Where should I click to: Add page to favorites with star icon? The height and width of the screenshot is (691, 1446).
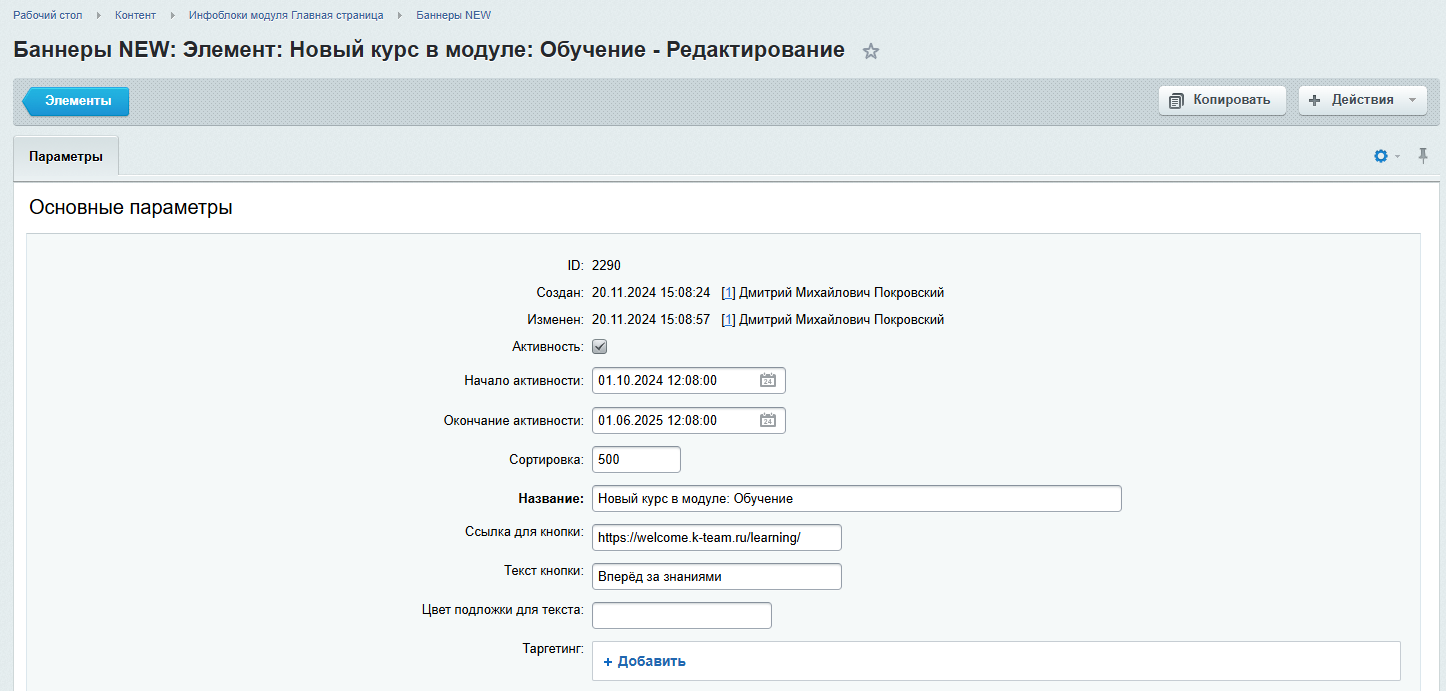pos(871,51)
